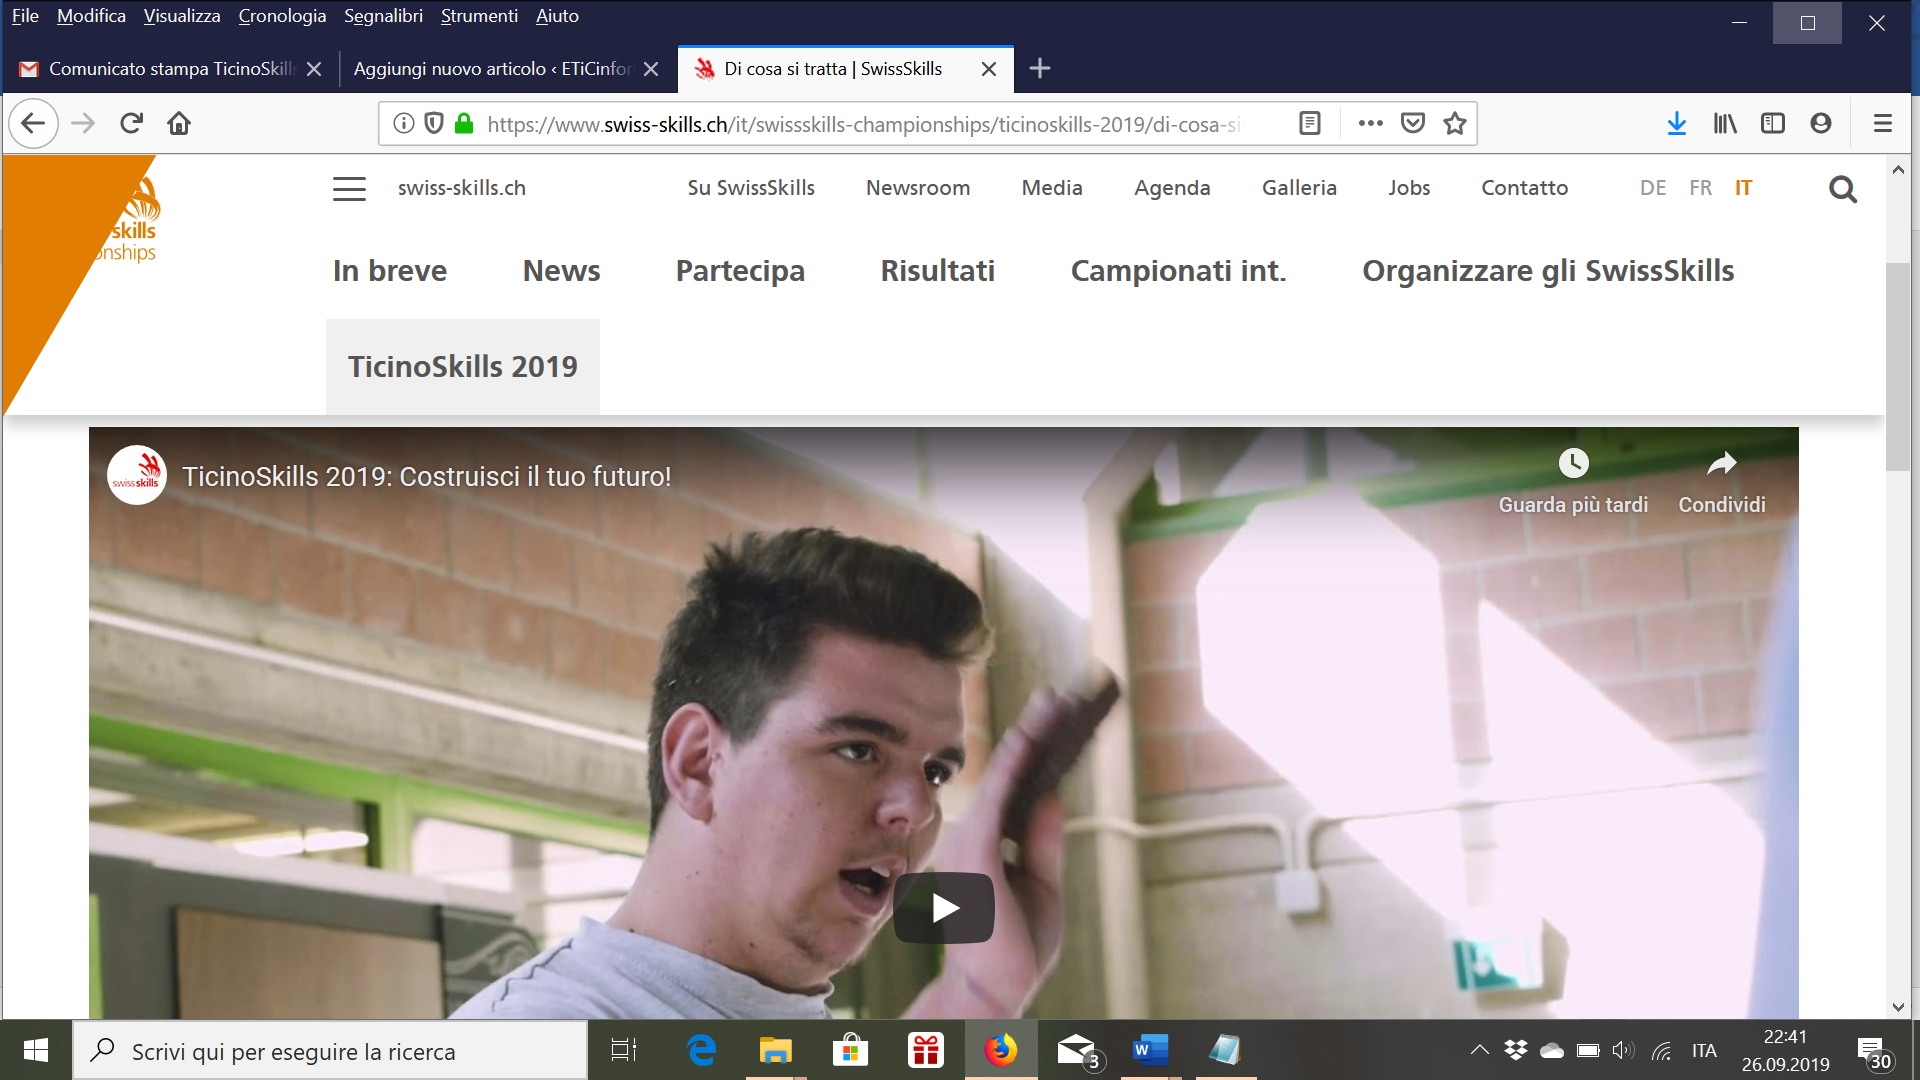
Task: Open a new browser tab
Action: [1040, 68]
